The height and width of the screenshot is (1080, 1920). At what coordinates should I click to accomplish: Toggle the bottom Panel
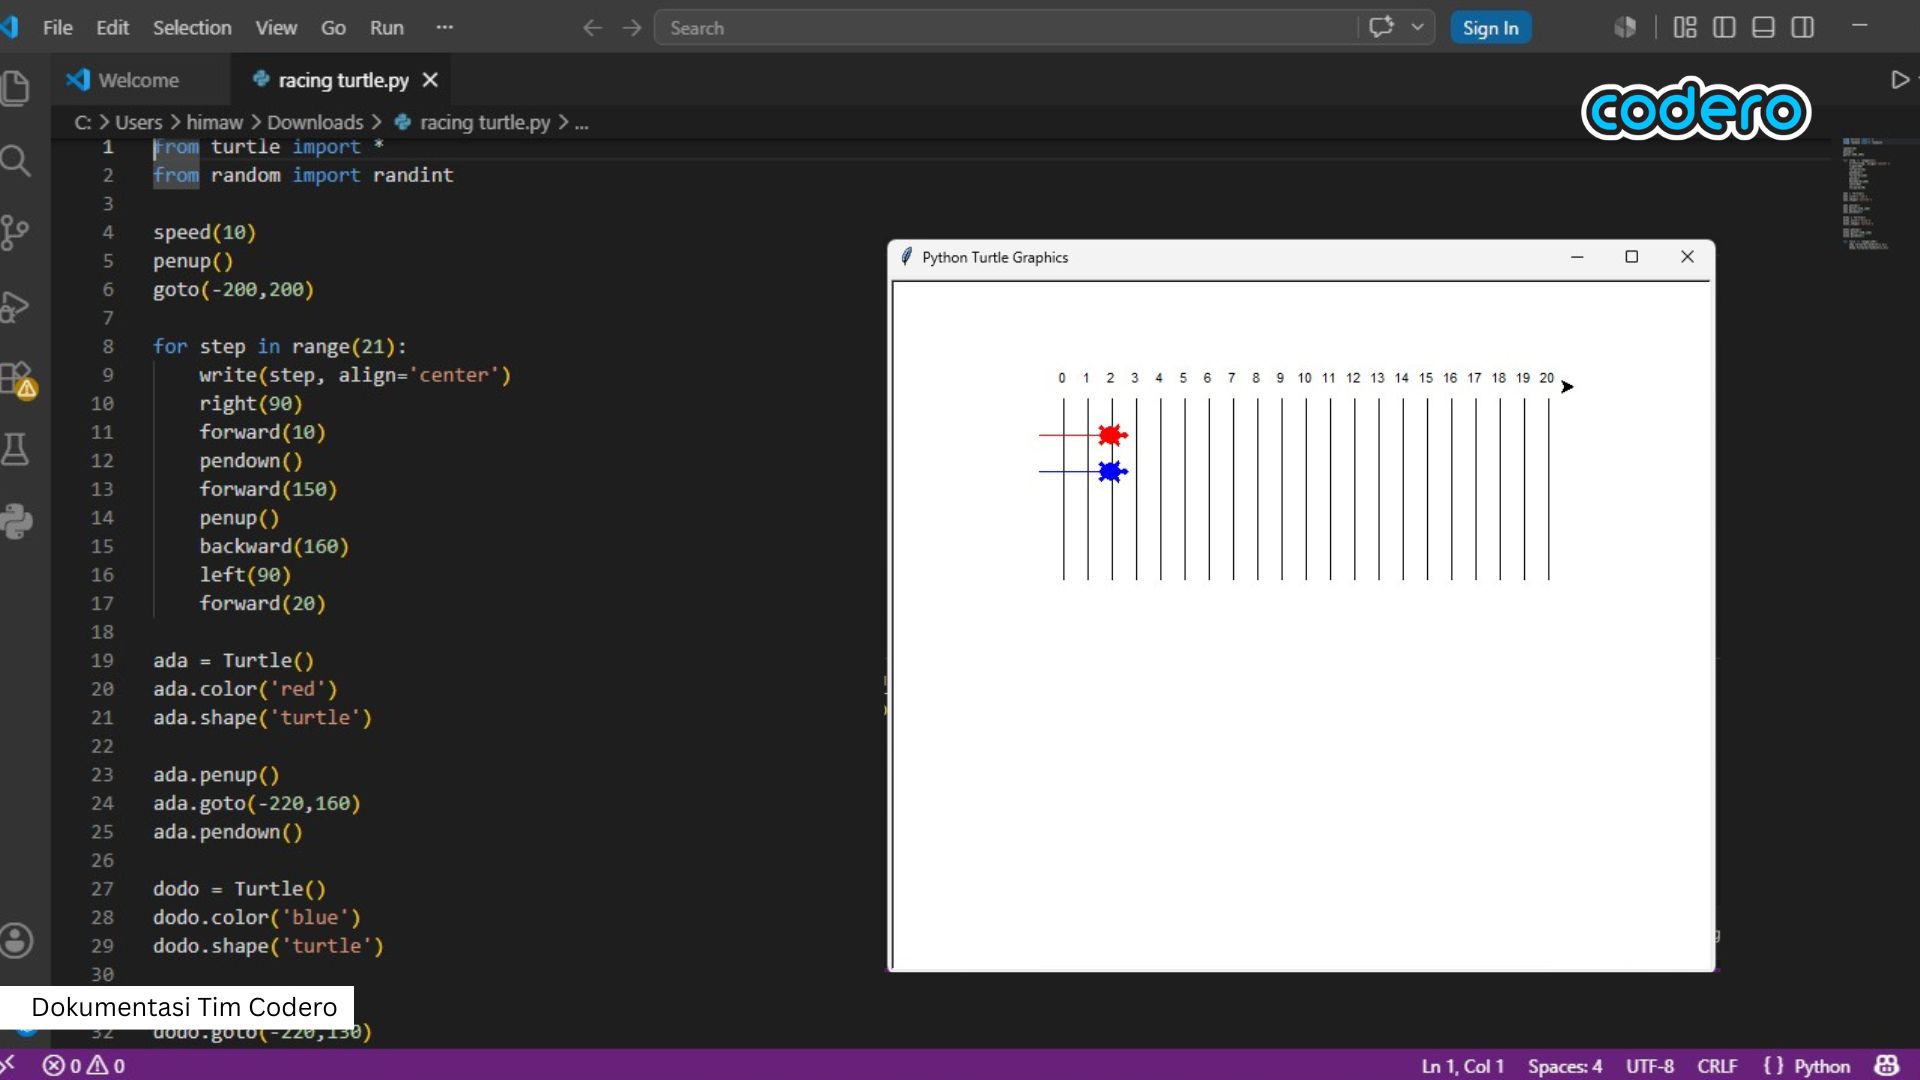(1764, 28)
